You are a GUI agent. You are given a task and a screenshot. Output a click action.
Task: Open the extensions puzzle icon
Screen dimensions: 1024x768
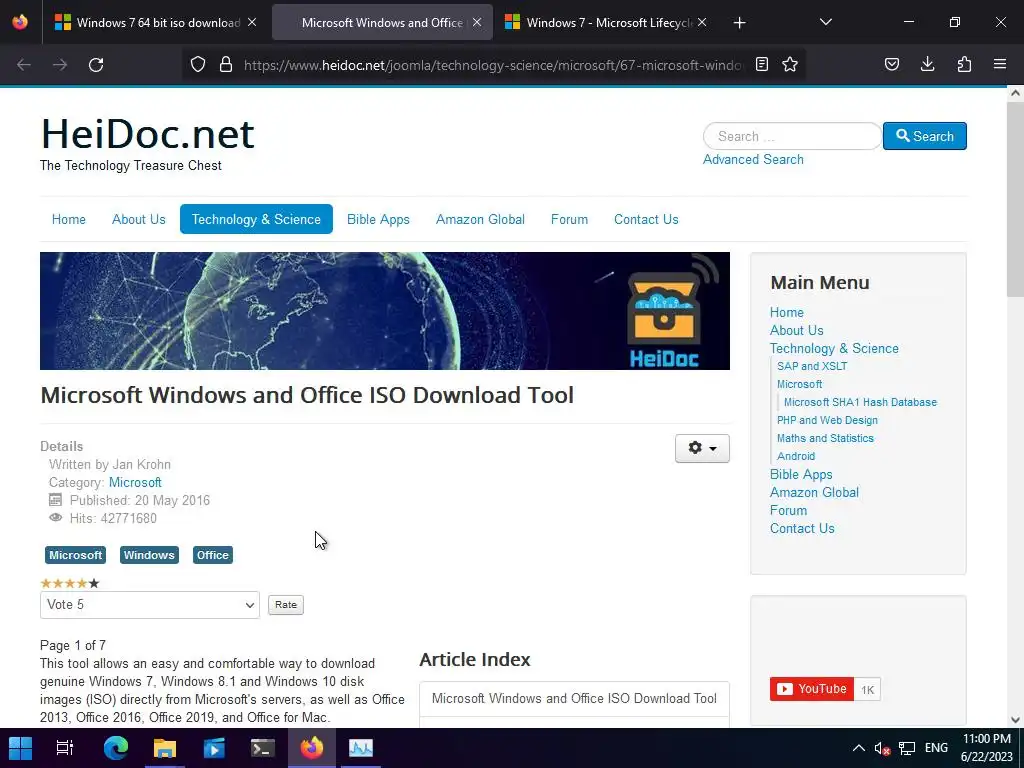point(964,64)
